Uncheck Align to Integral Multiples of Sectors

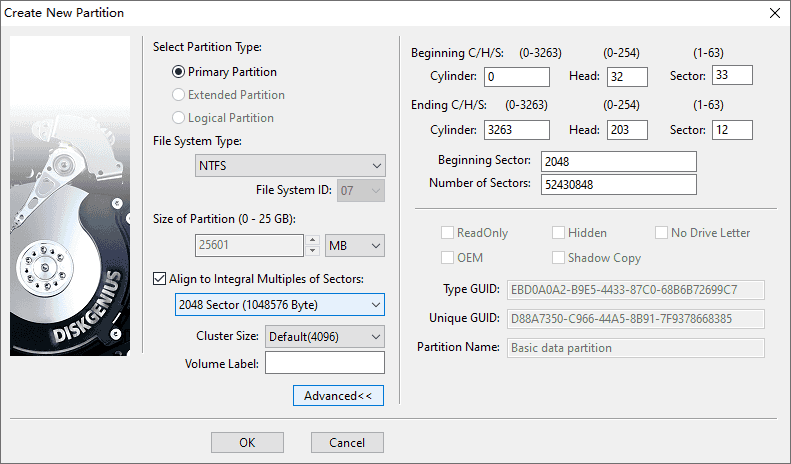click(161, 278)
